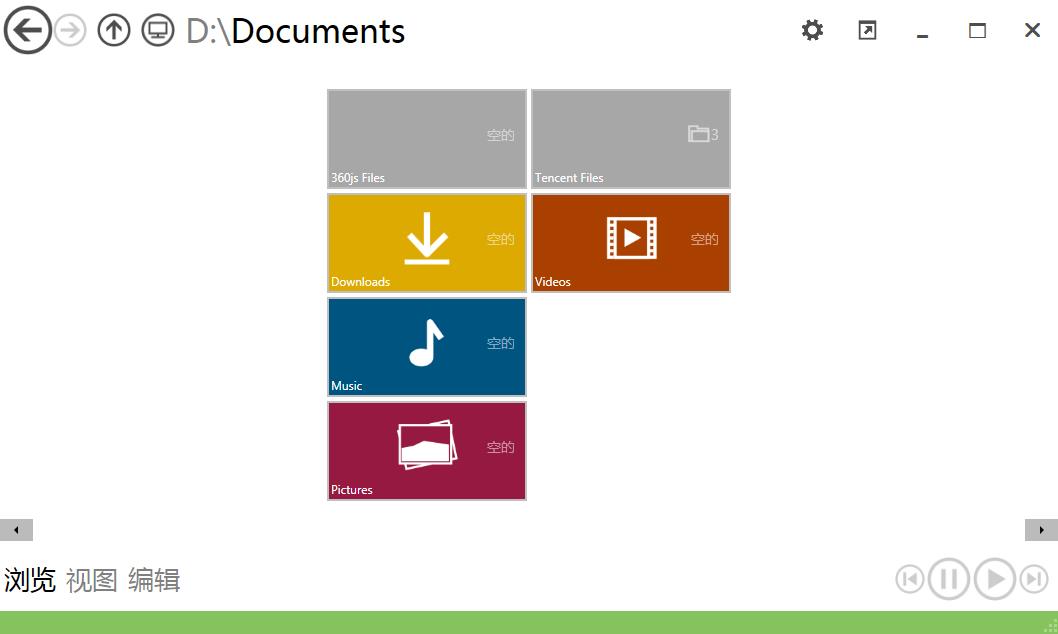Screen dimensions: 1058x634
Task: Click the forward arrow navigation icon
Action: (x=70, y=31)
